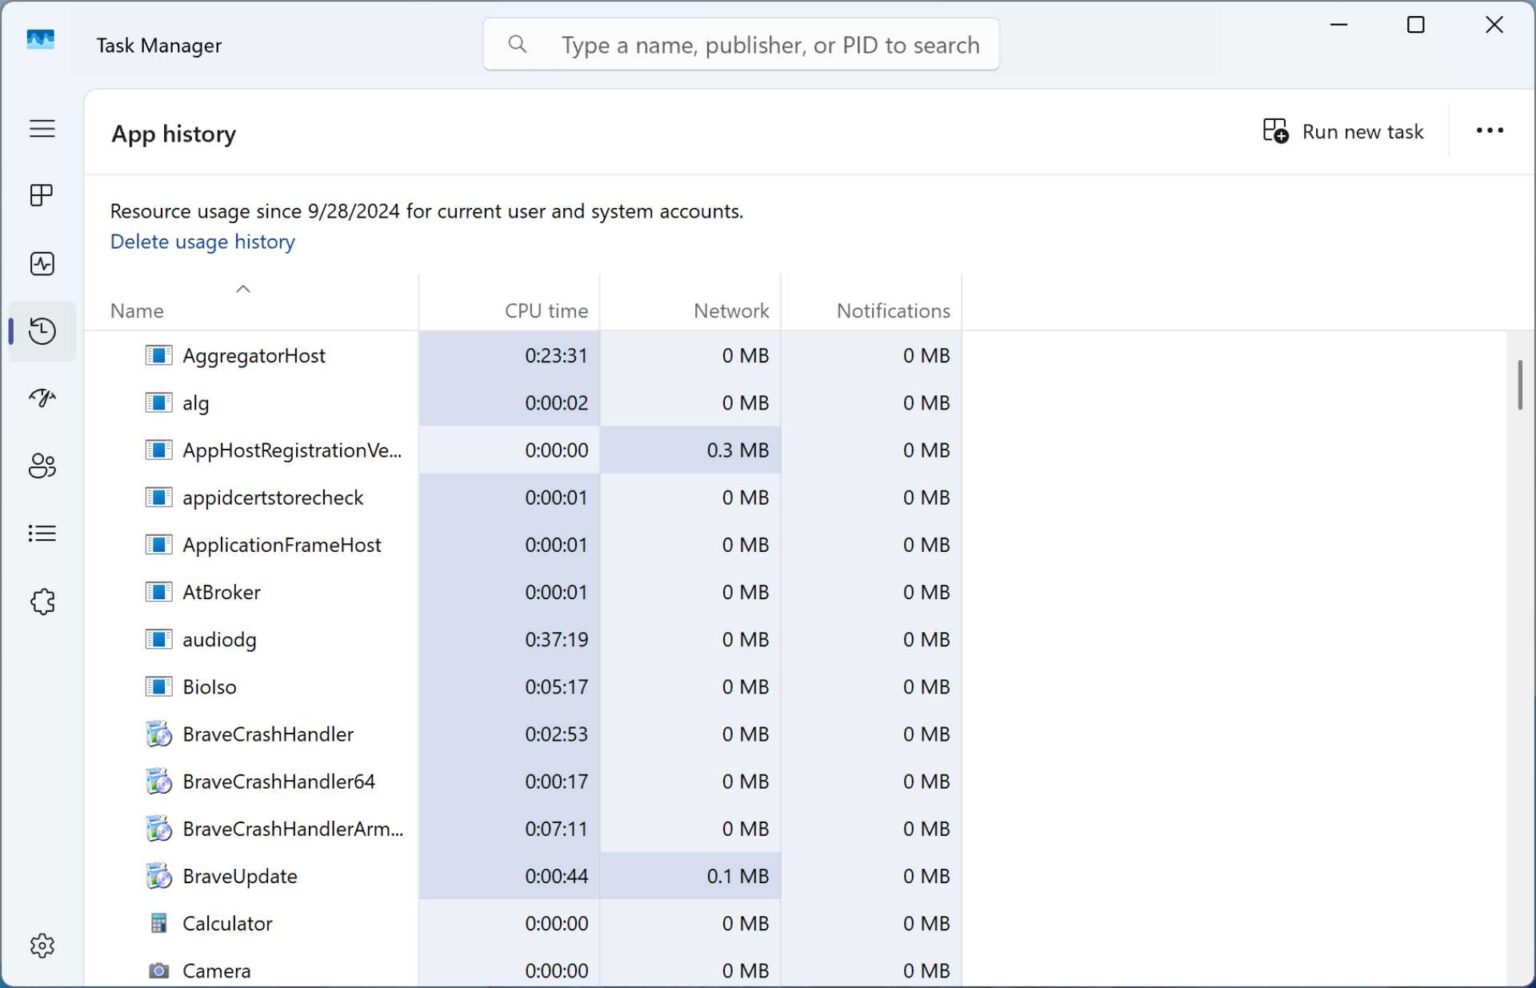The image size is (1536, 988).
Task: Select the audiodg process row
Action: point(219,639)
